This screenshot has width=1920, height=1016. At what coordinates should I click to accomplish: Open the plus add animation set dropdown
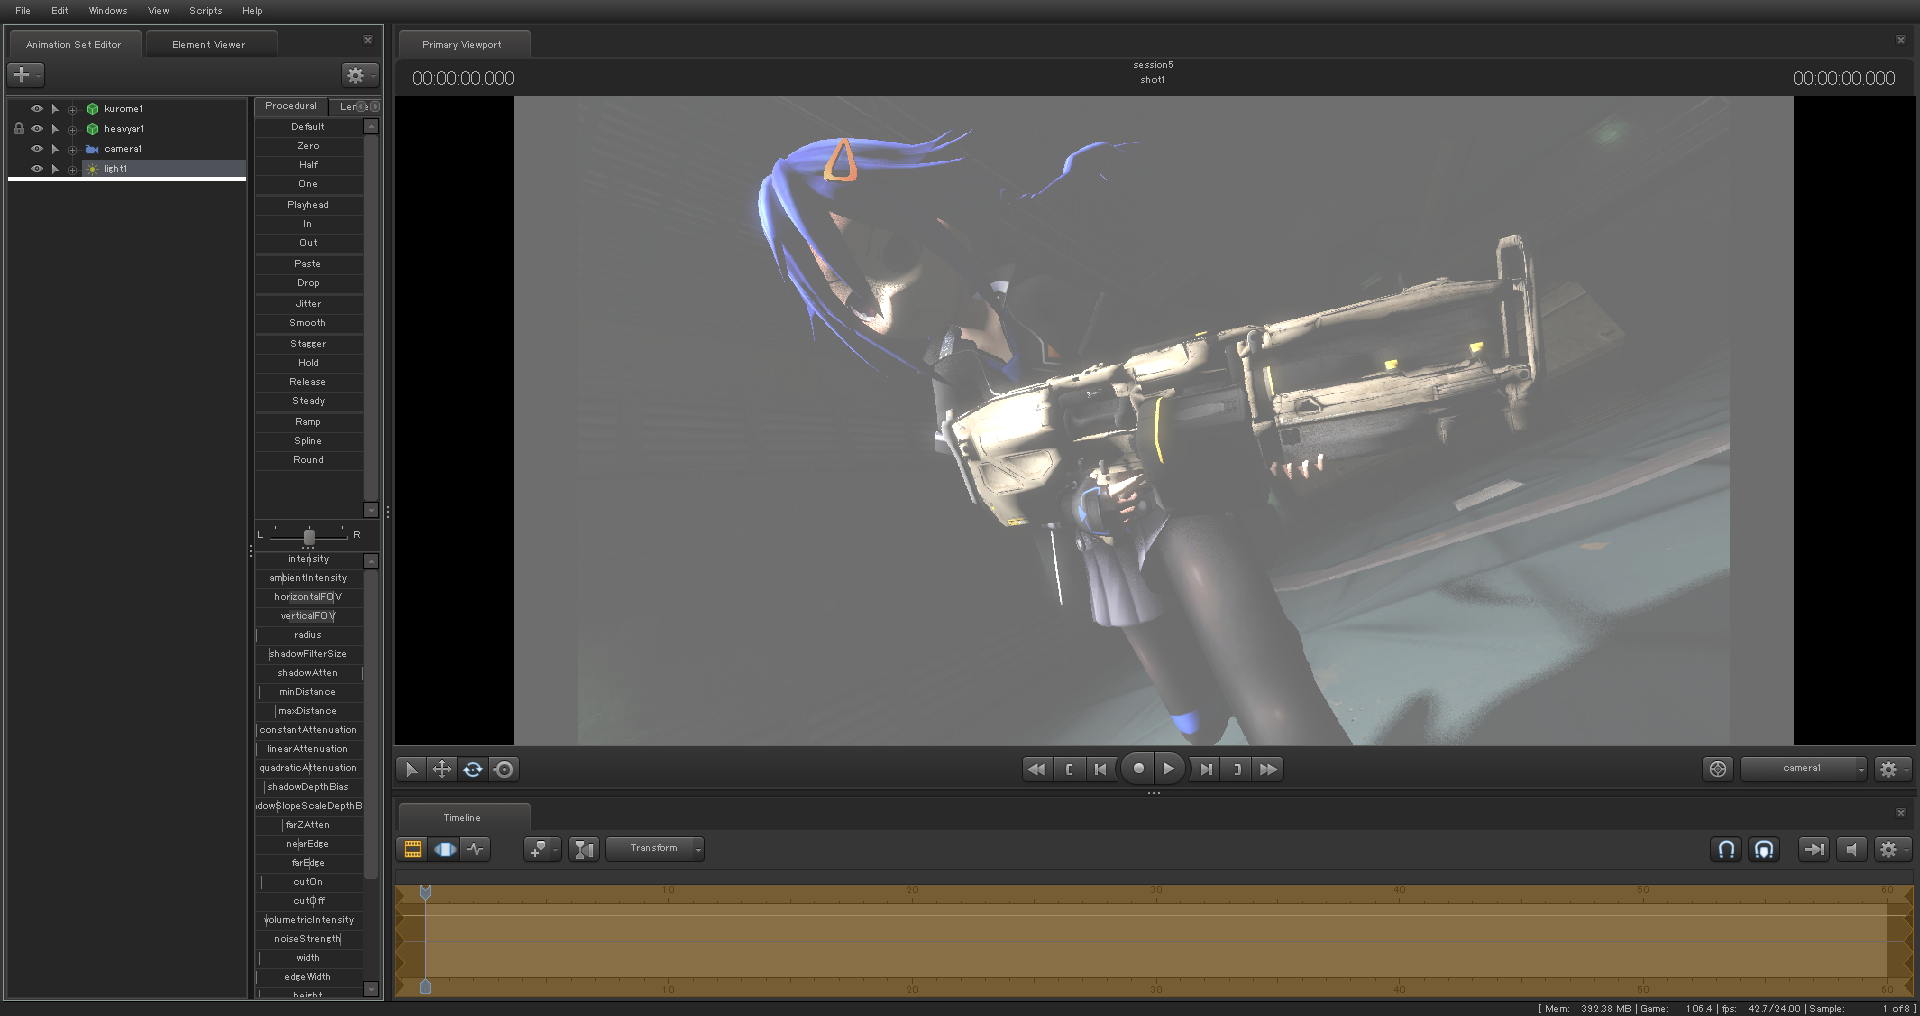[25, 75]
